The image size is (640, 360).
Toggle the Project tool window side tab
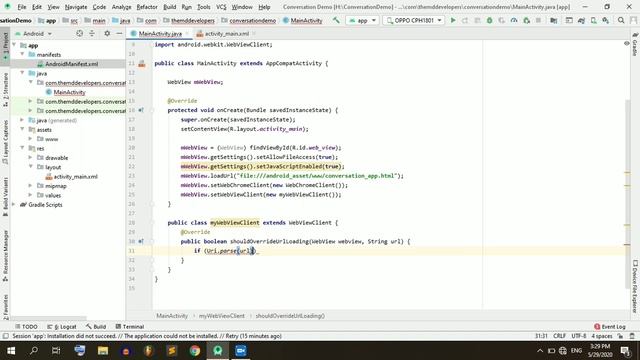click(5, 46)
